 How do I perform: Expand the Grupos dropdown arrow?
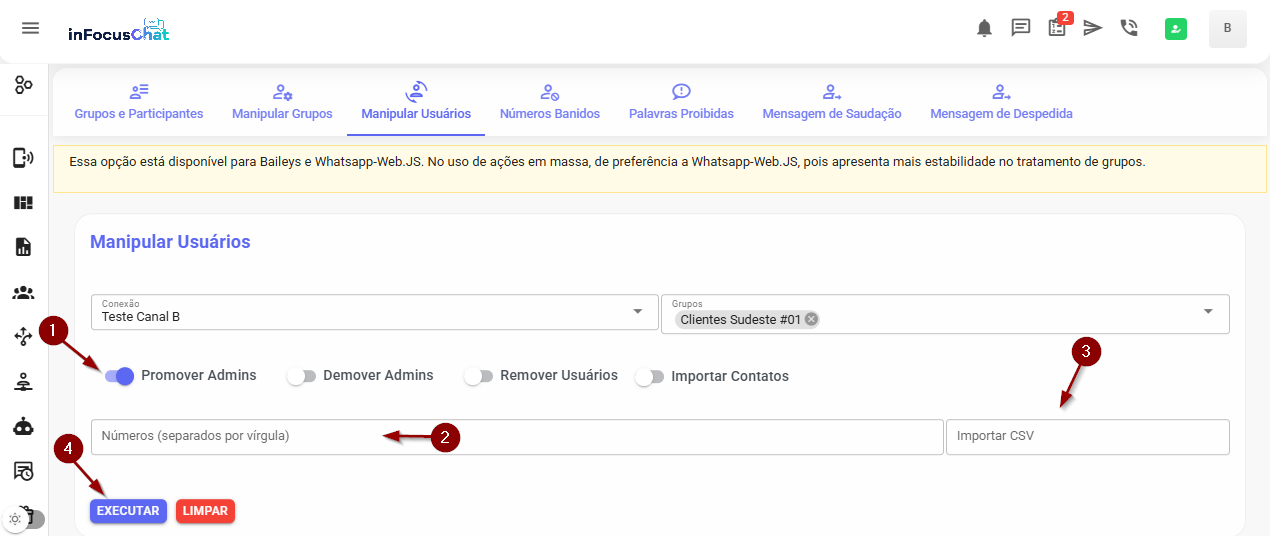click(1208, 312)
